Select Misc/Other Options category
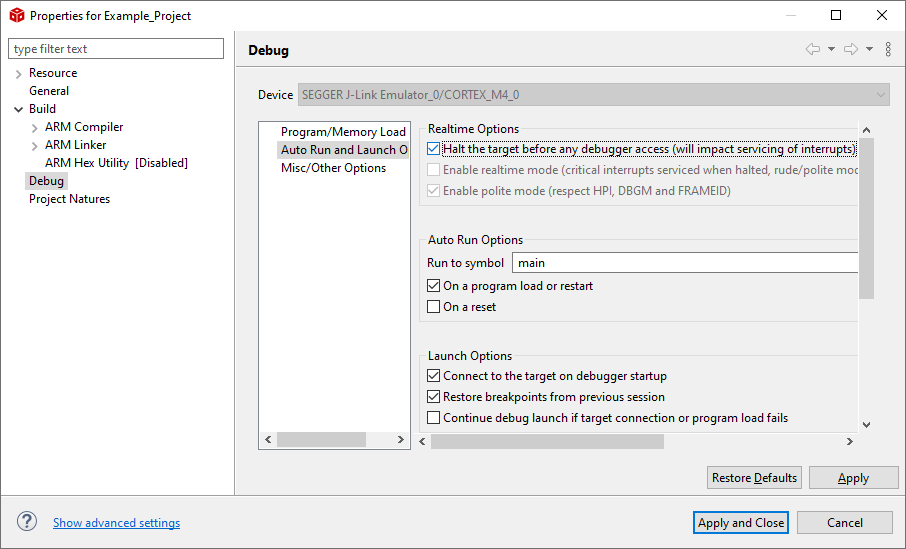The width and height of the screenshot is (906, 549). [x=333, y=168]
